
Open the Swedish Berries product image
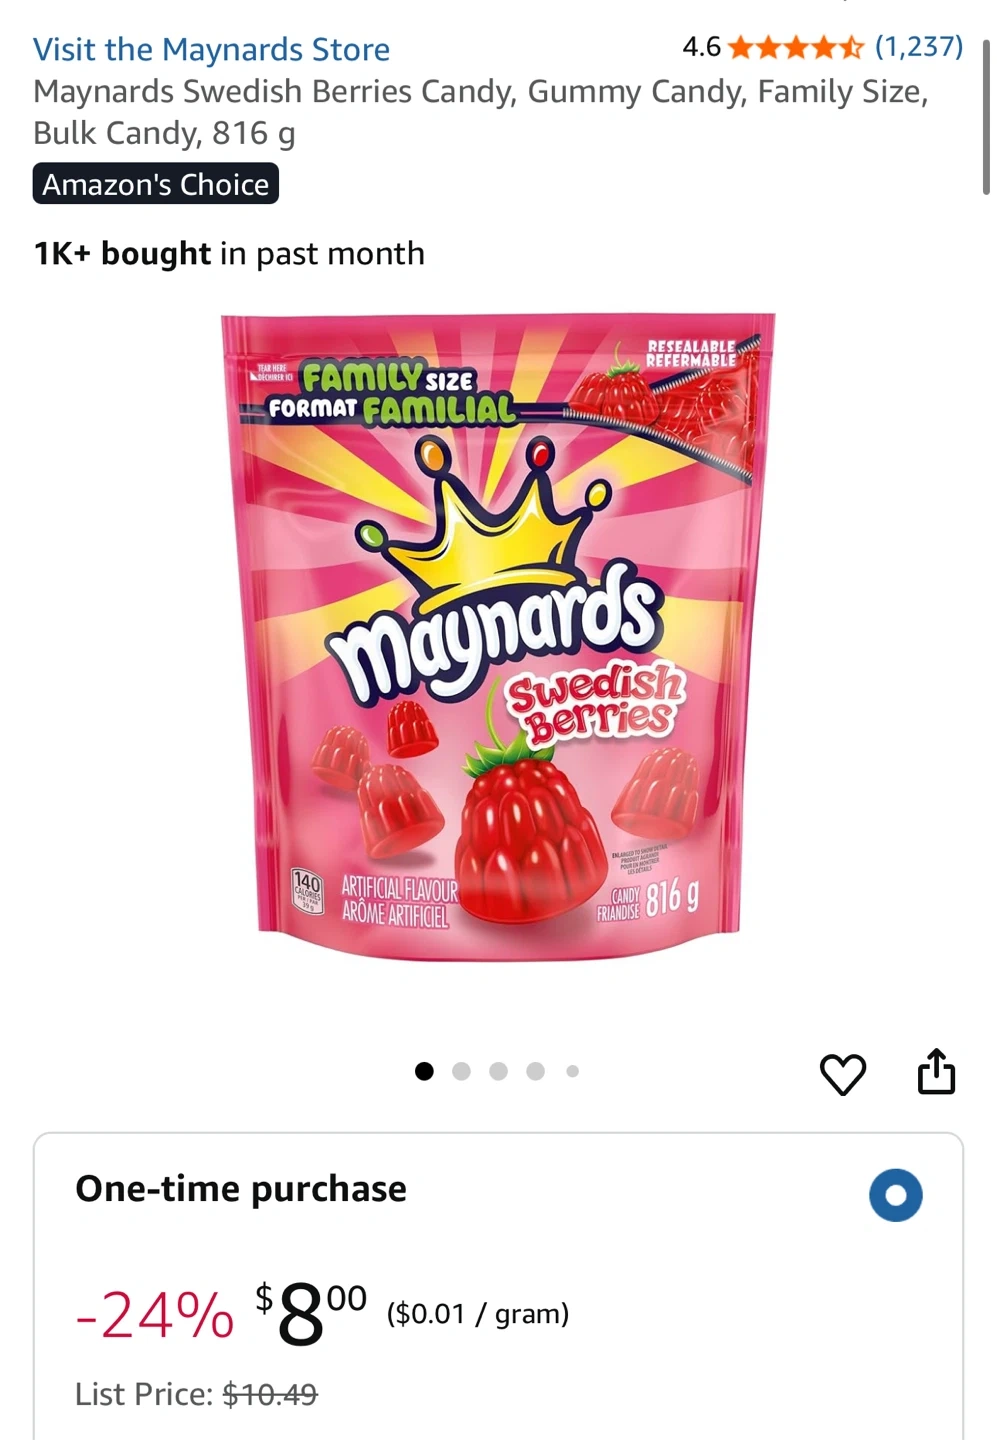tap(498, 637)
